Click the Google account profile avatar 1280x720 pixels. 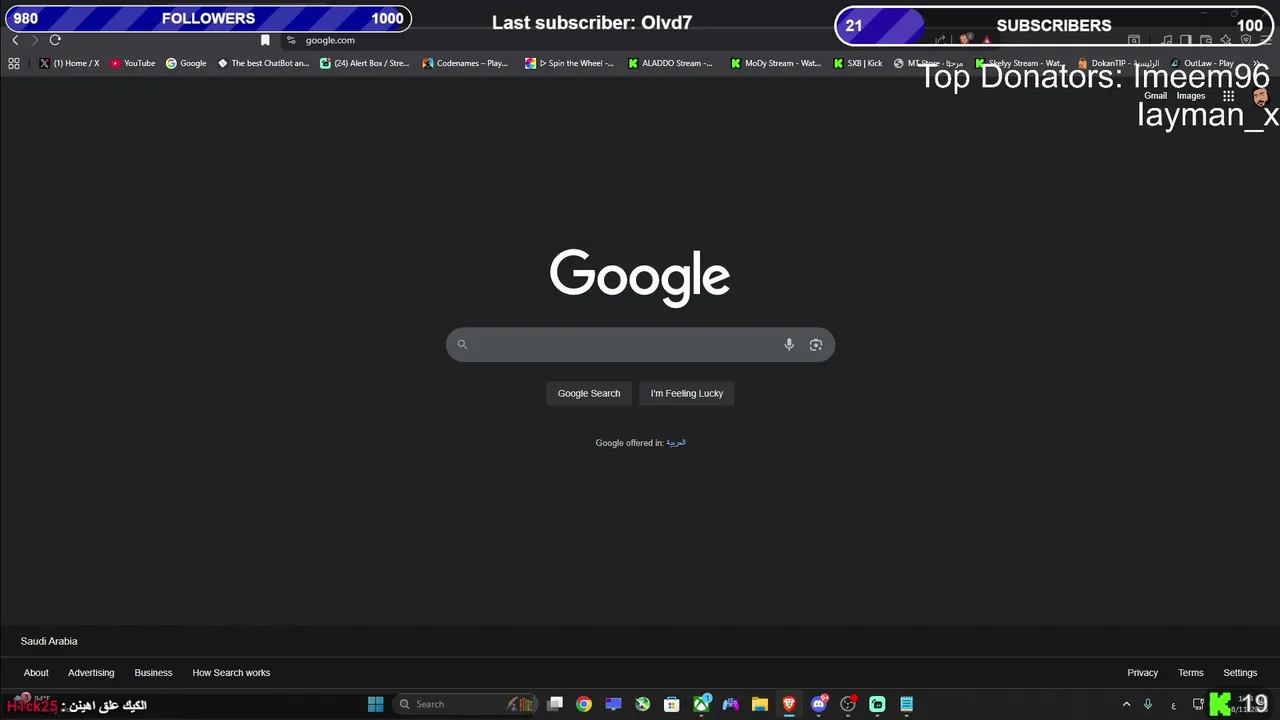pyautogui.click(x=1262, y=97)
